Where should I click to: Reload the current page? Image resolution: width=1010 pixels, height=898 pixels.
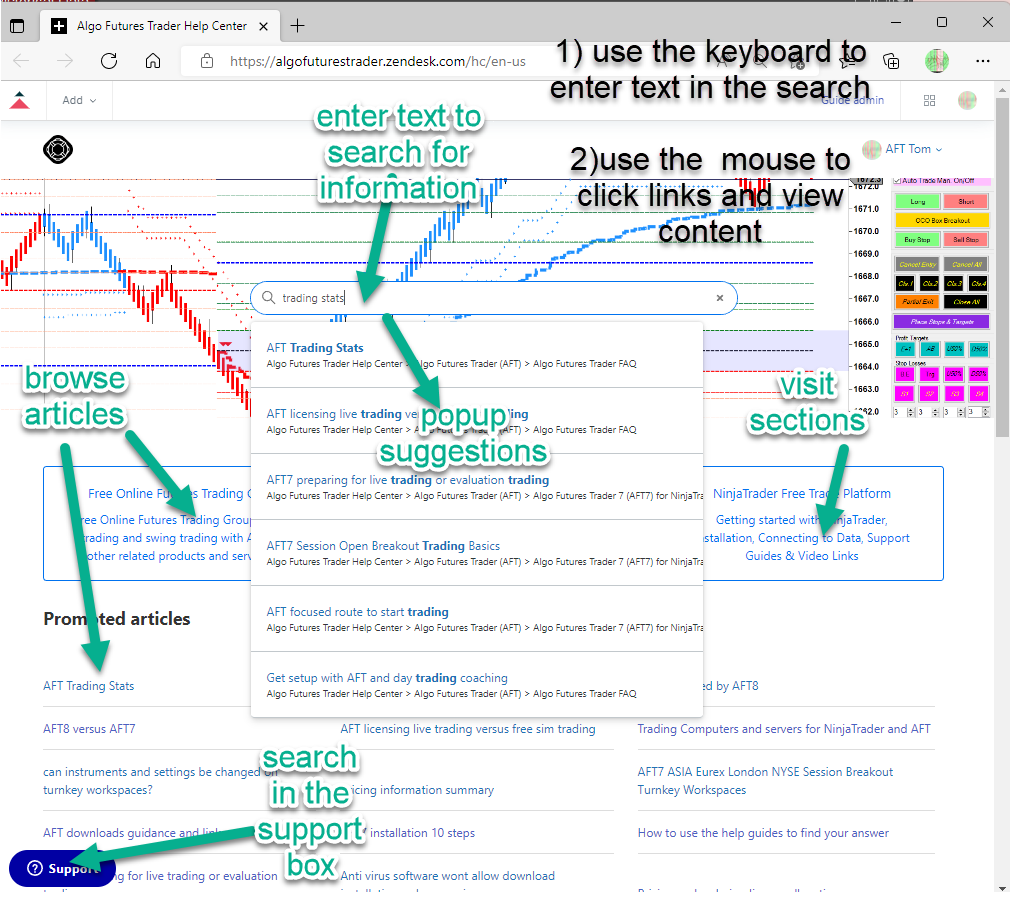(109, 61)
